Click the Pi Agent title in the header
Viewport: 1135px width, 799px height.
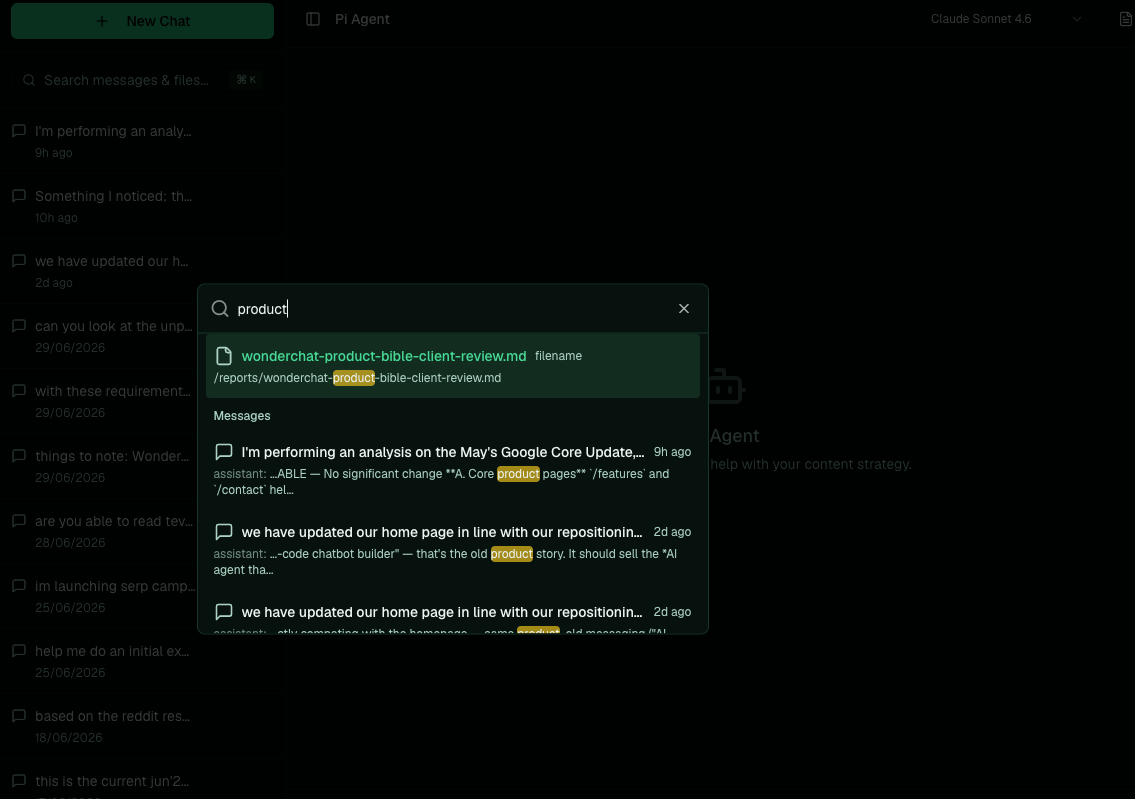pos(362,20)
